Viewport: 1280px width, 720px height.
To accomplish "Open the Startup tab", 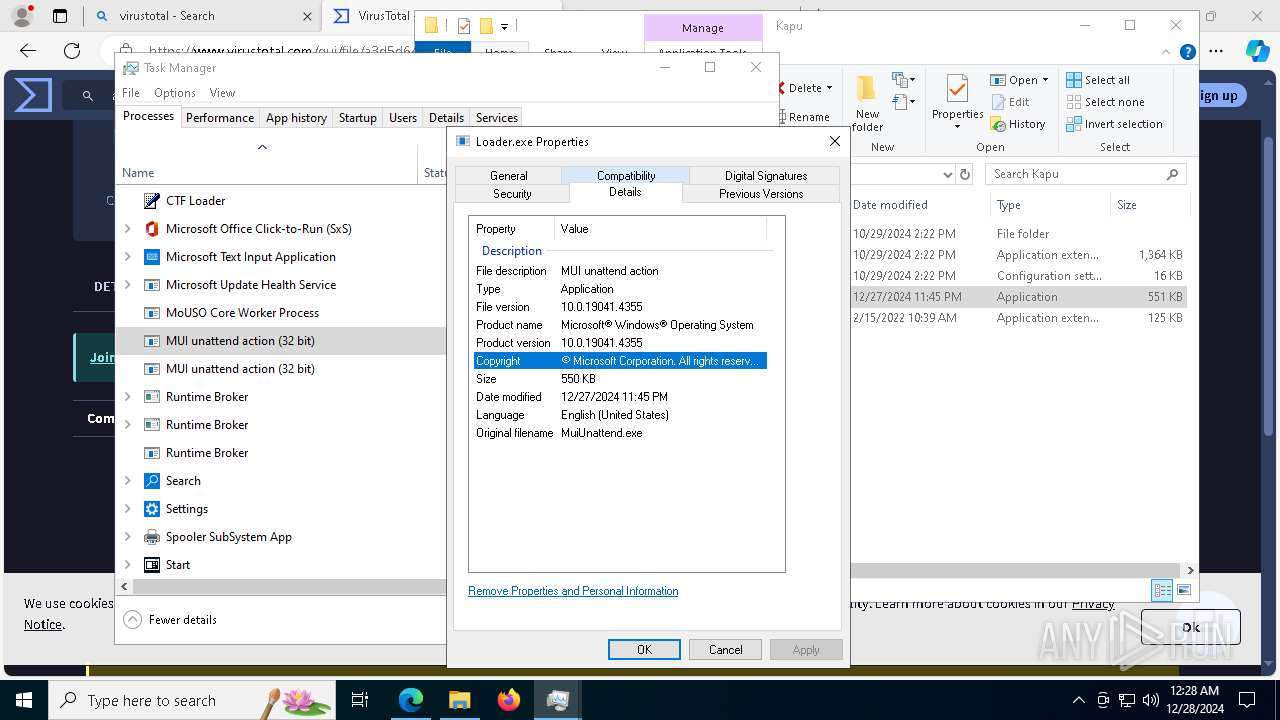I will pyautogui.click(x=357, y=117).
